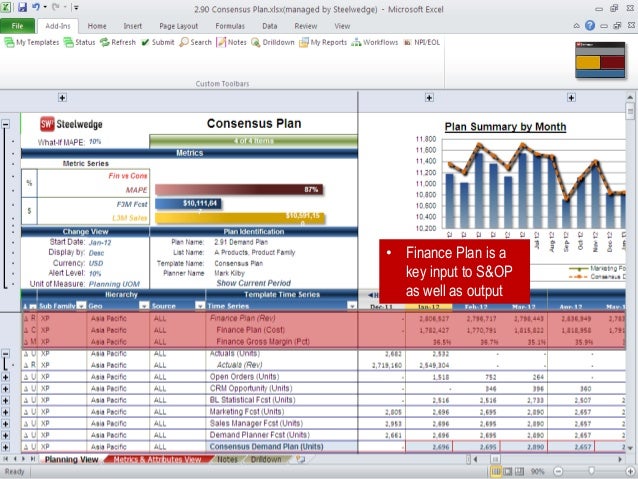638x479 pixels.
Task: Click the 90% zoom level
Action: (x=537, y=472)
